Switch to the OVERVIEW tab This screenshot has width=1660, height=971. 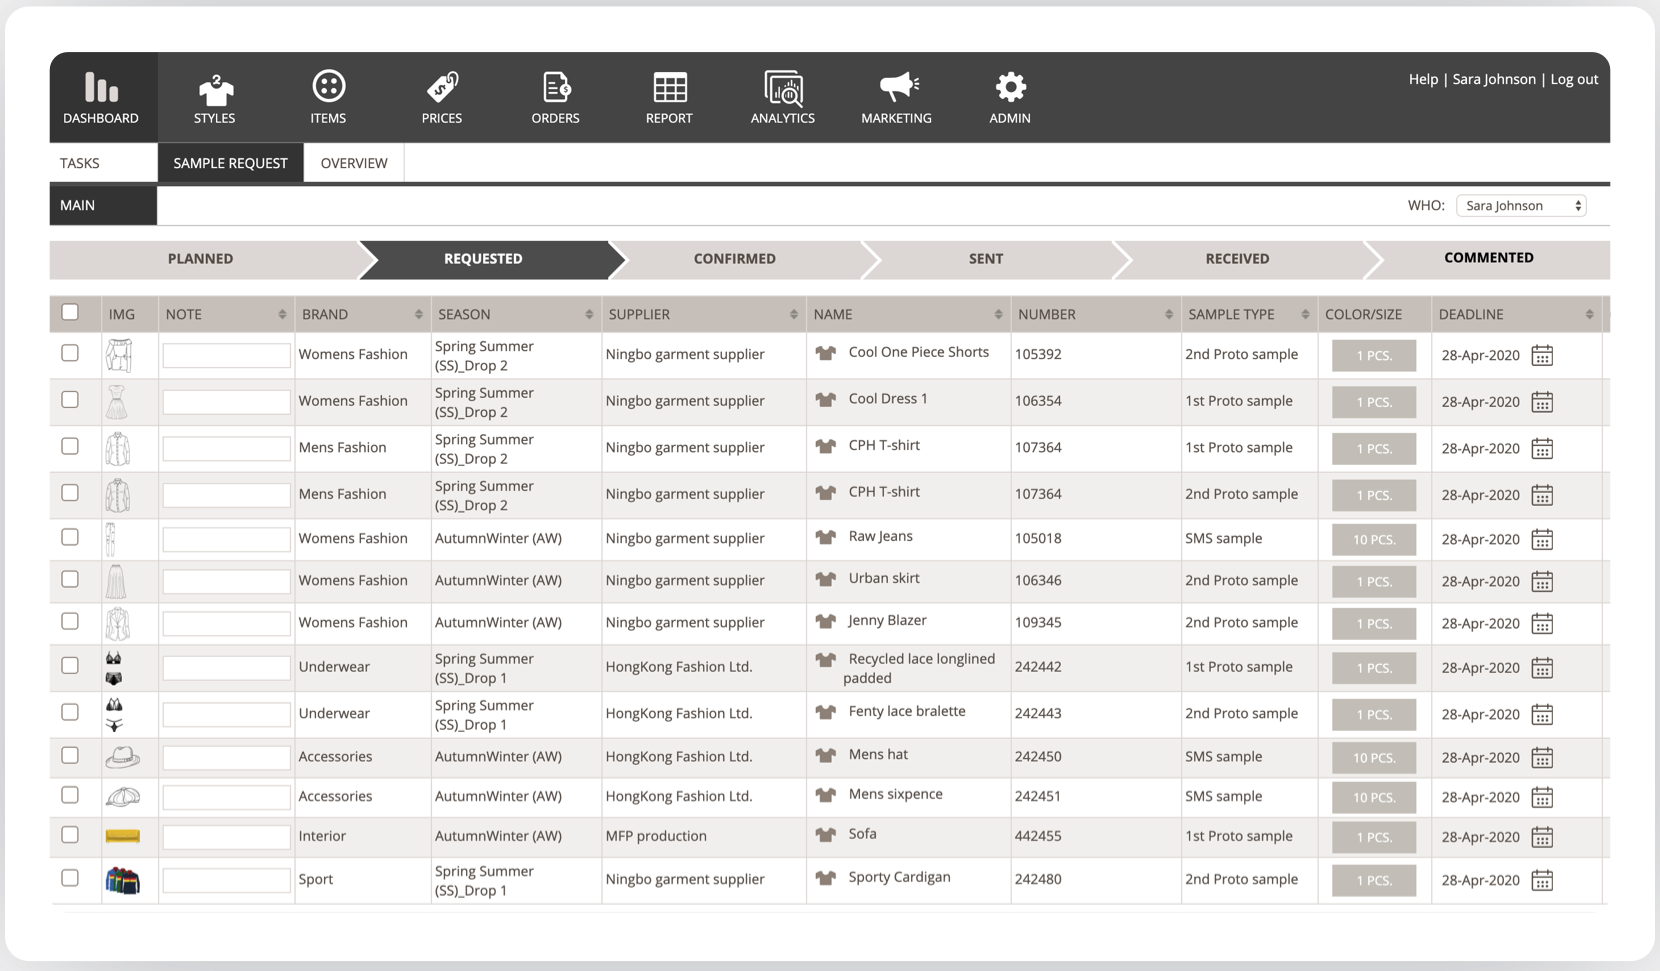(x=354, y=163)
